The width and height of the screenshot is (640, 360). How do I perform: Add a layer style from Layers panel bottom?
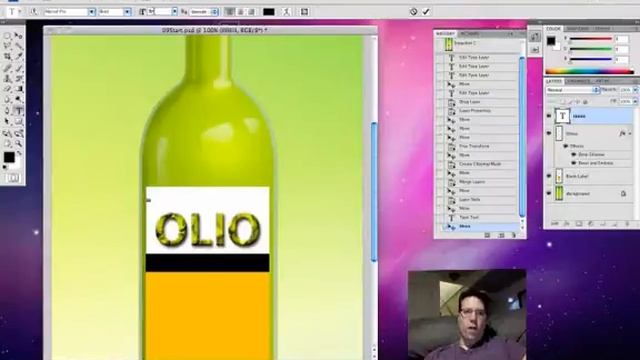click(x=567, y=224)
